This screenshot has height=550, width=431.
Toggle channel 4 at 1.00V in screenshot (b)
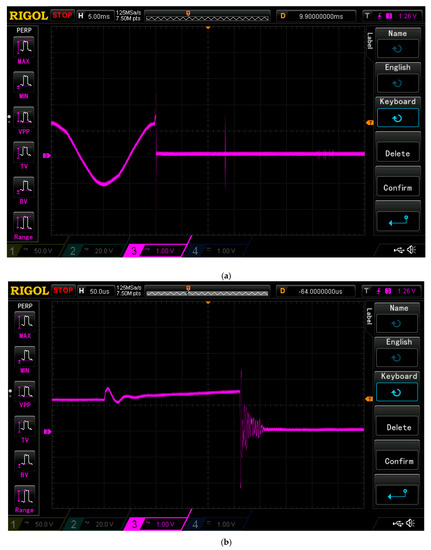click(218, 524)
